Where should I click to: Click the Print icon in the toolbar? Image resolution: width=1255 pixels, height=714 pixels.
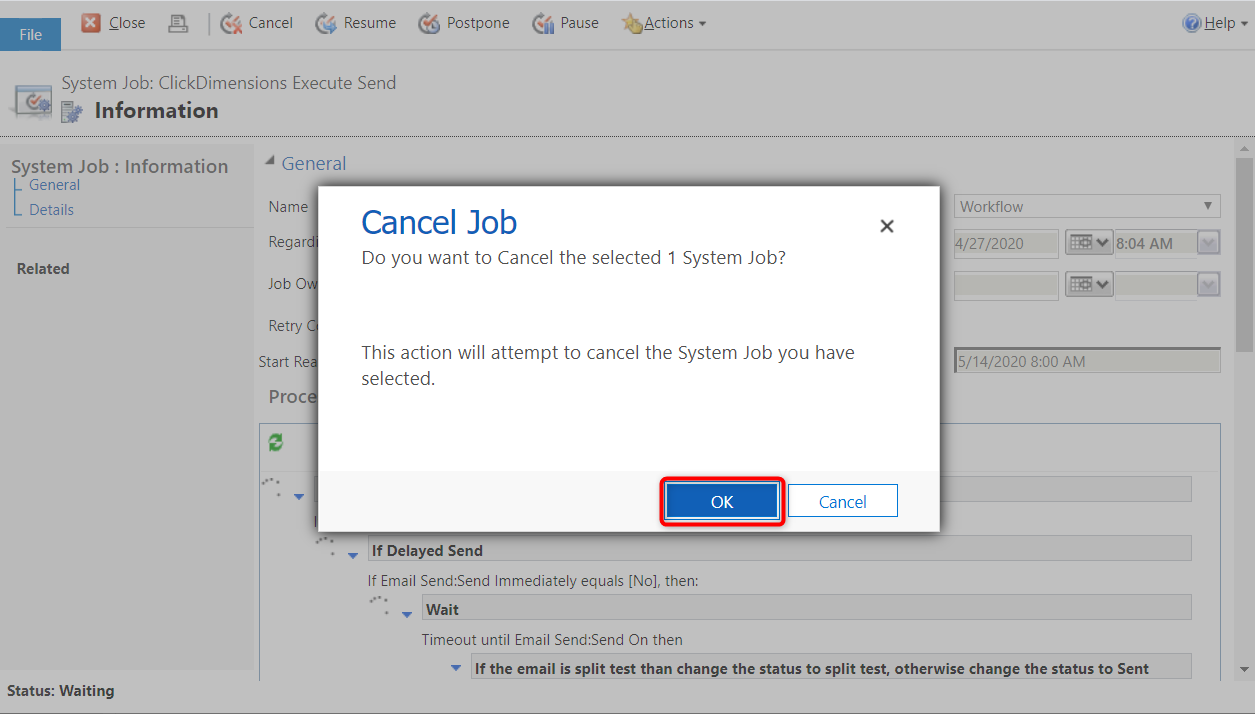pyautogui.click(x=178, y=22)
